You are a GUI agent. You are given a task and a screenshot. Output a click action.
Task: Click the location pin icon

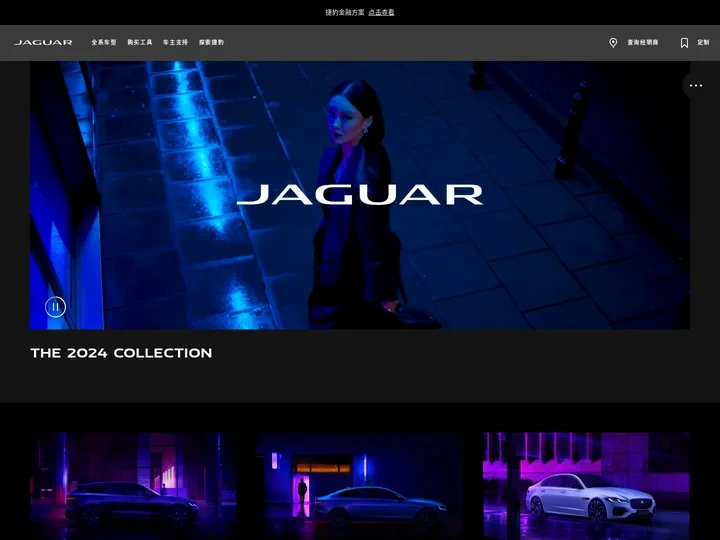613,43
